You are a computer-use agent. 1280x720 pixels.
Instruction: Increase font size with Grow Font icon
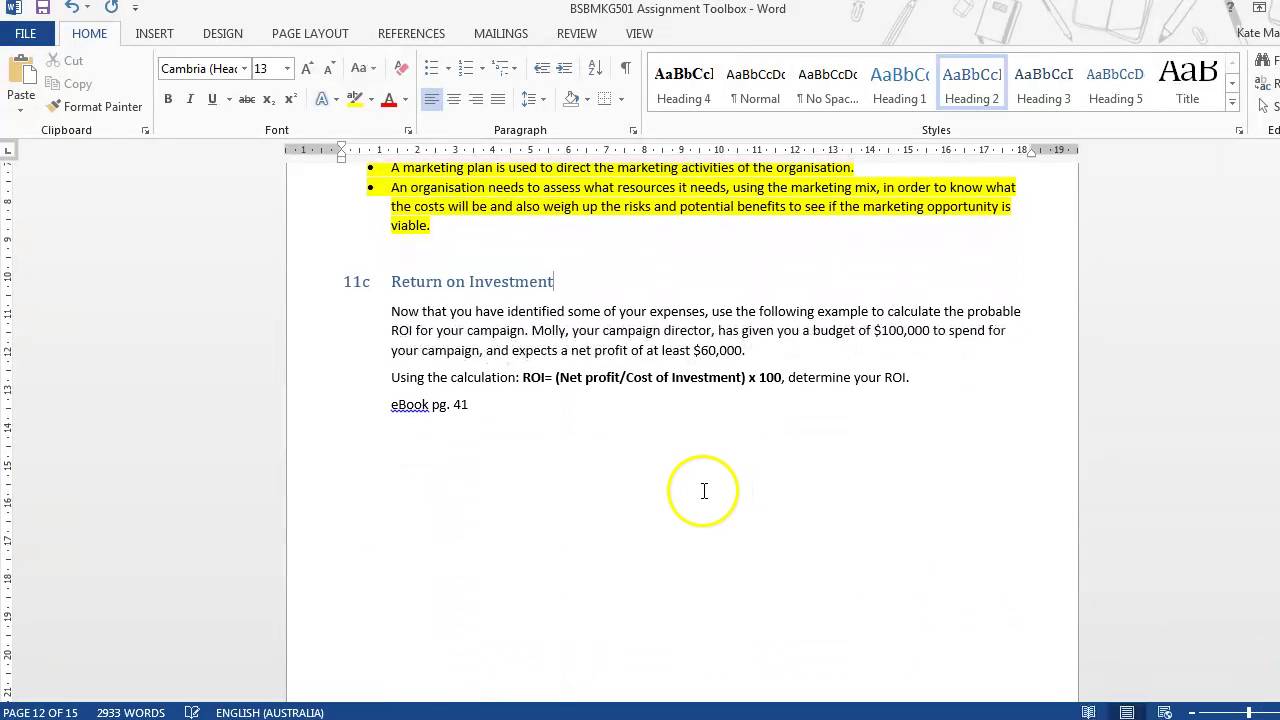[308, 69]
